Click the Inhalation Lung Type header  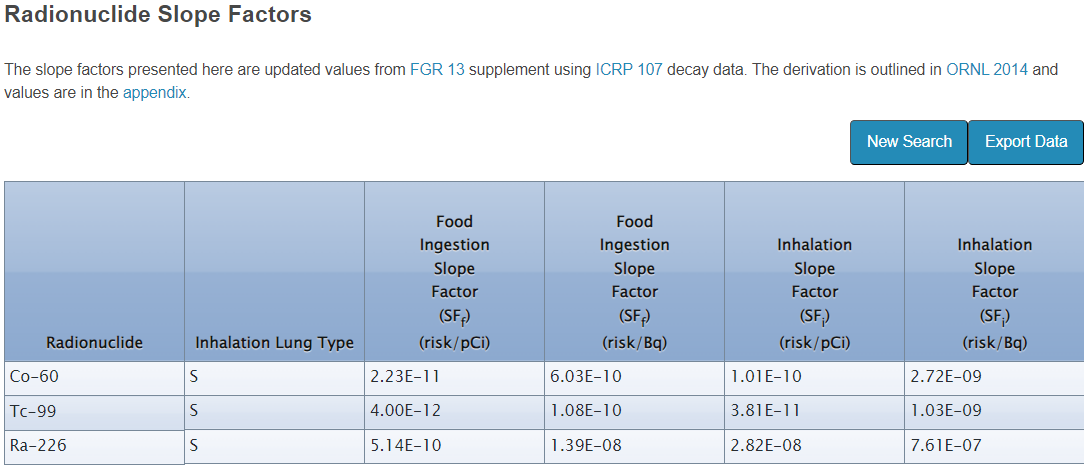(274, 343)
